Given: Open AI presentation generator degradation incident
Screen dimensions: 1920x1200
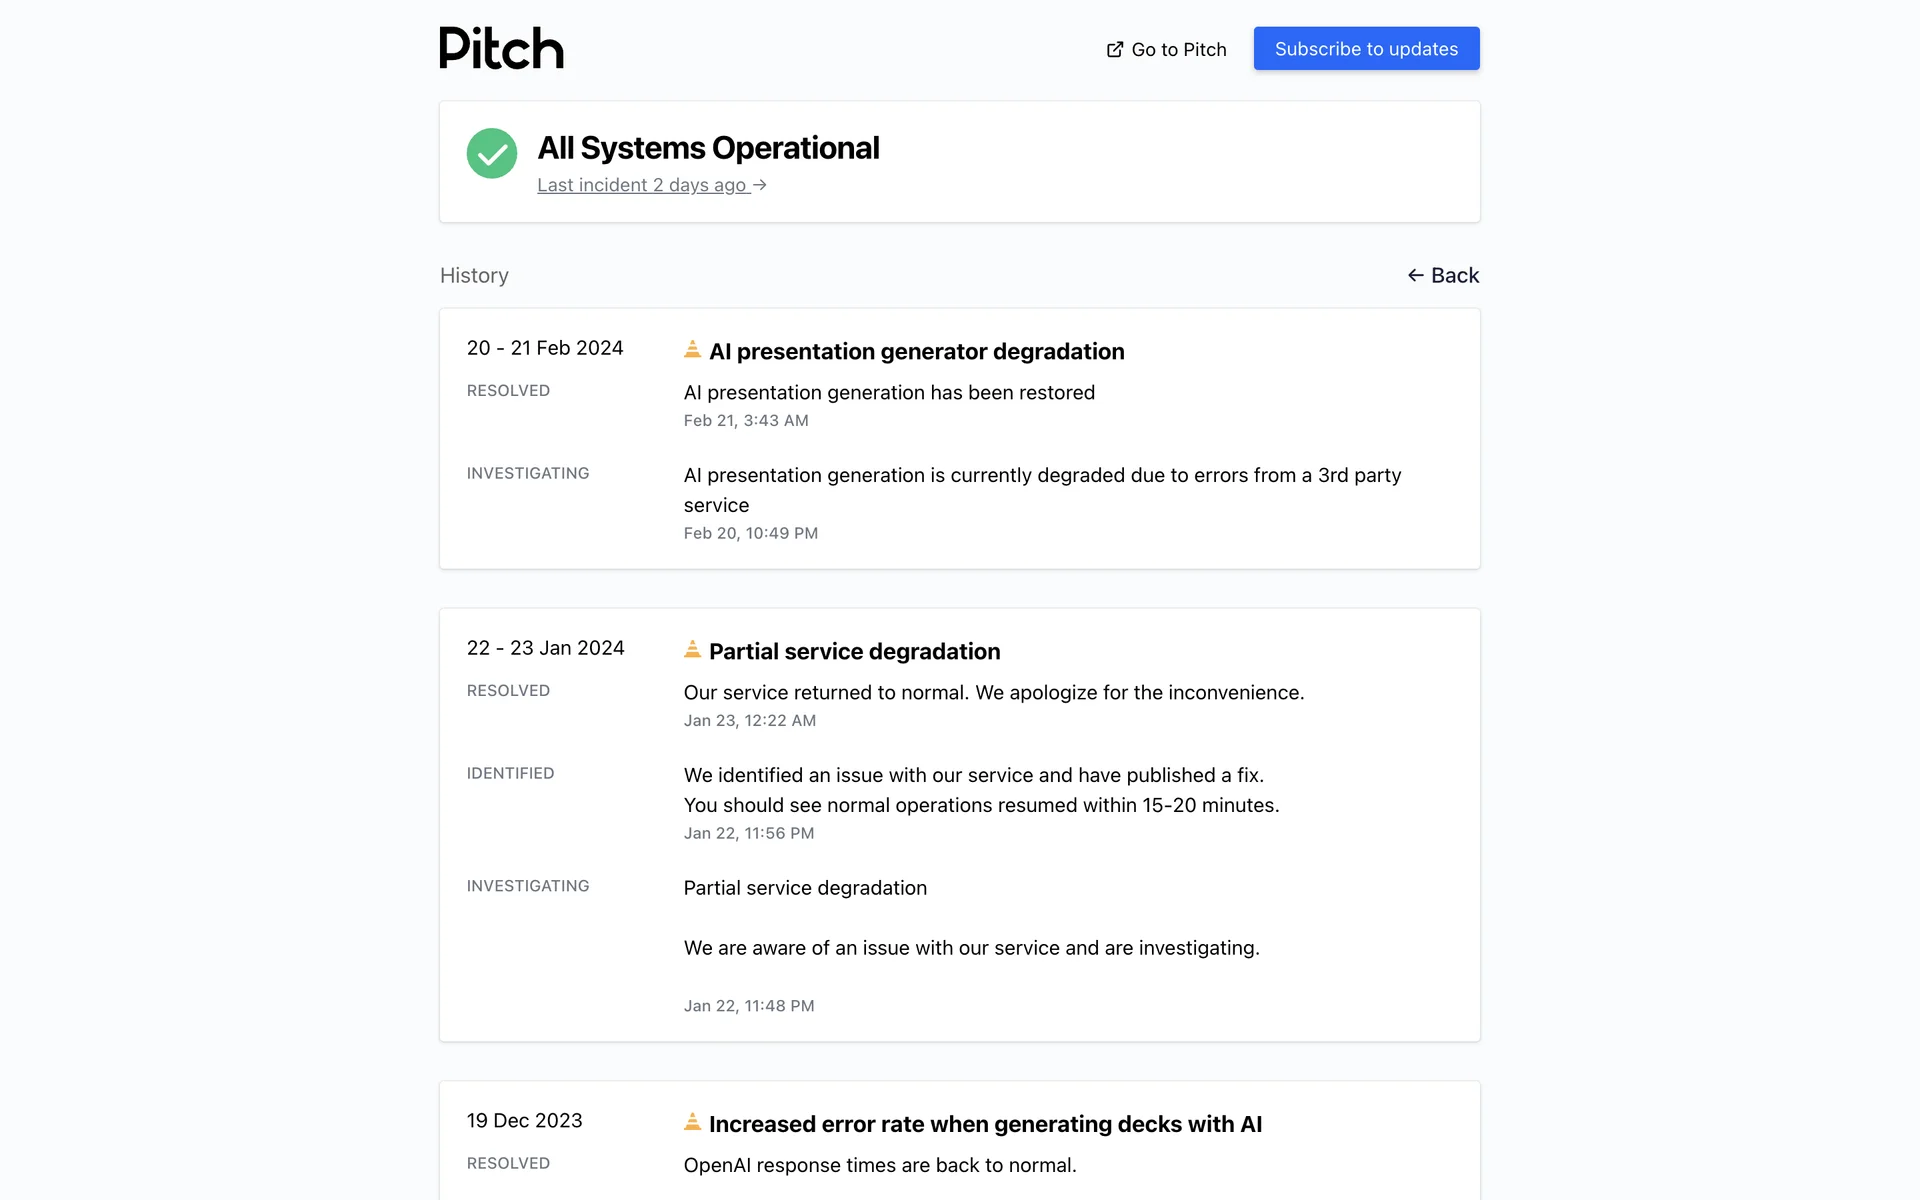Looking at the screenshot, I should (x=916, y=352).
